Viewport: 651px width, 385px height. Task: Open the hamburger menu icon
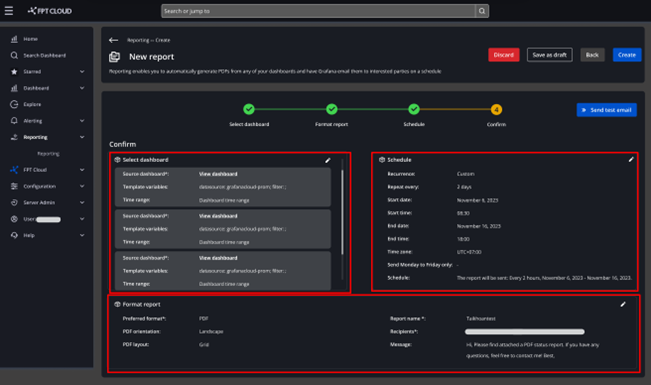pyautogui.click(x=9, y=11)
